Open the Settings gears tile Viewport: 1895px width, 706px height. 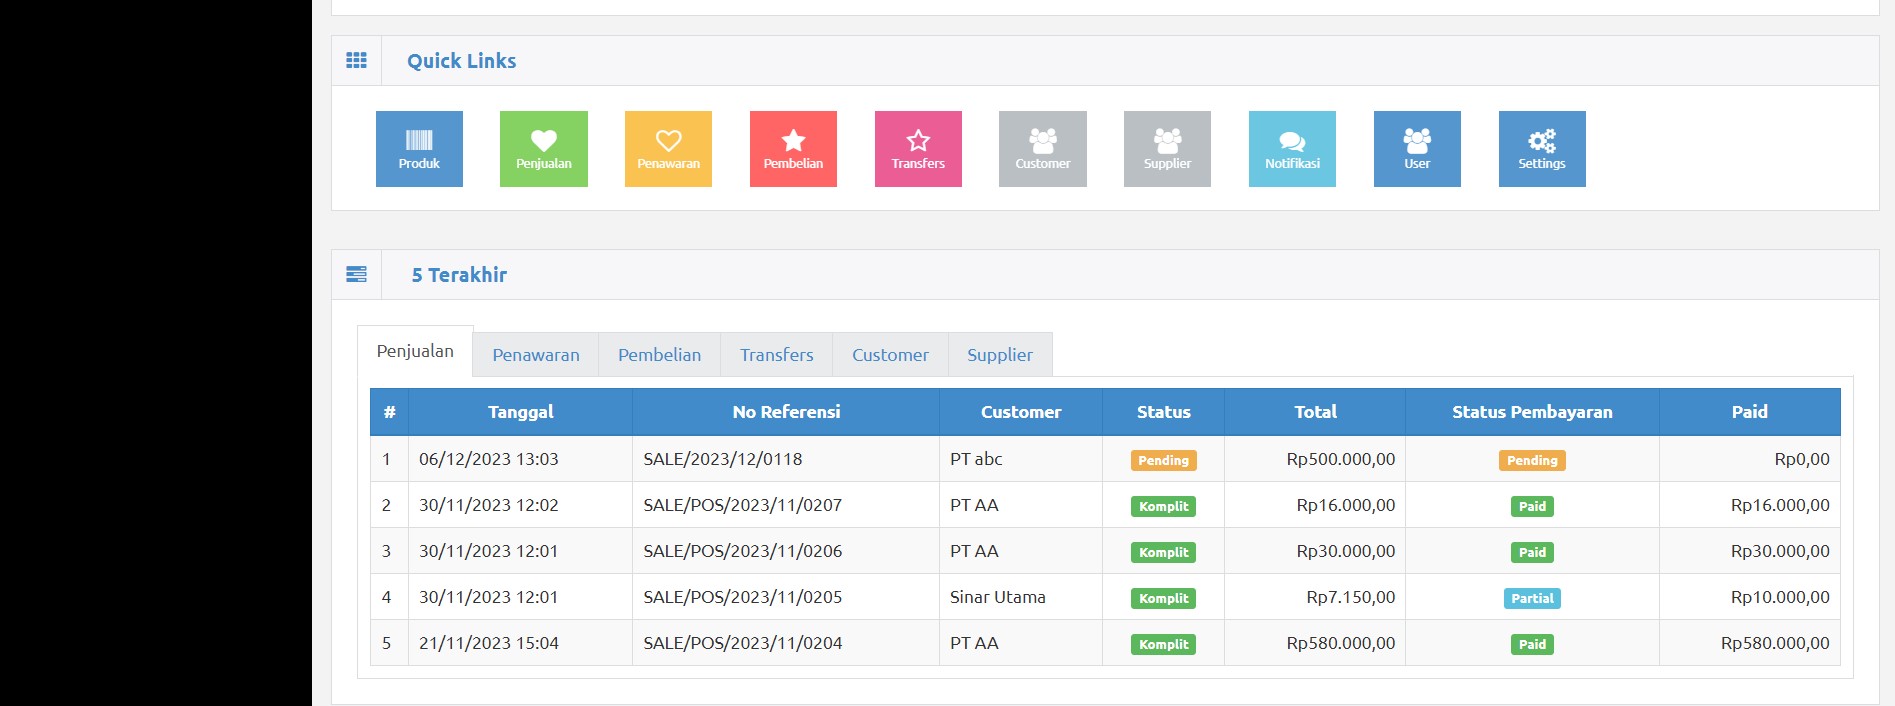1541,149
